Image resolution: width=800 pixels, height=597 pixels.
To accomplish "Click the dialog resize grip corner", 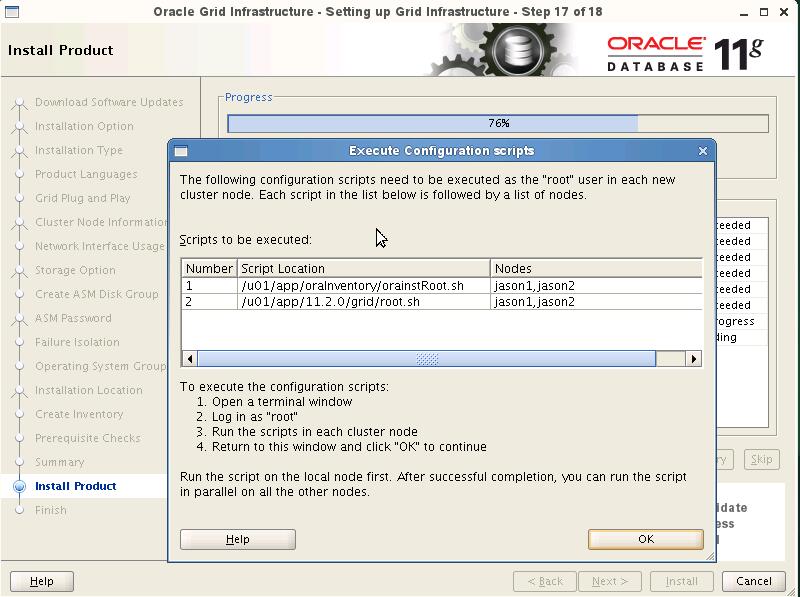I will [x=710, y=556].
